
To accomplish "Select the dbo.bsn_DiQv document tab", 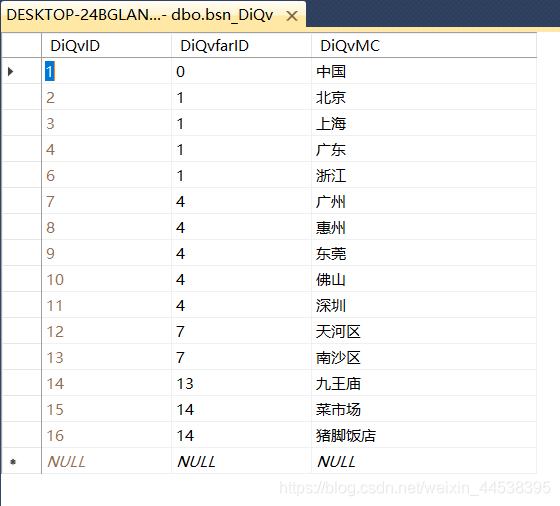I will tap(153, 16).
